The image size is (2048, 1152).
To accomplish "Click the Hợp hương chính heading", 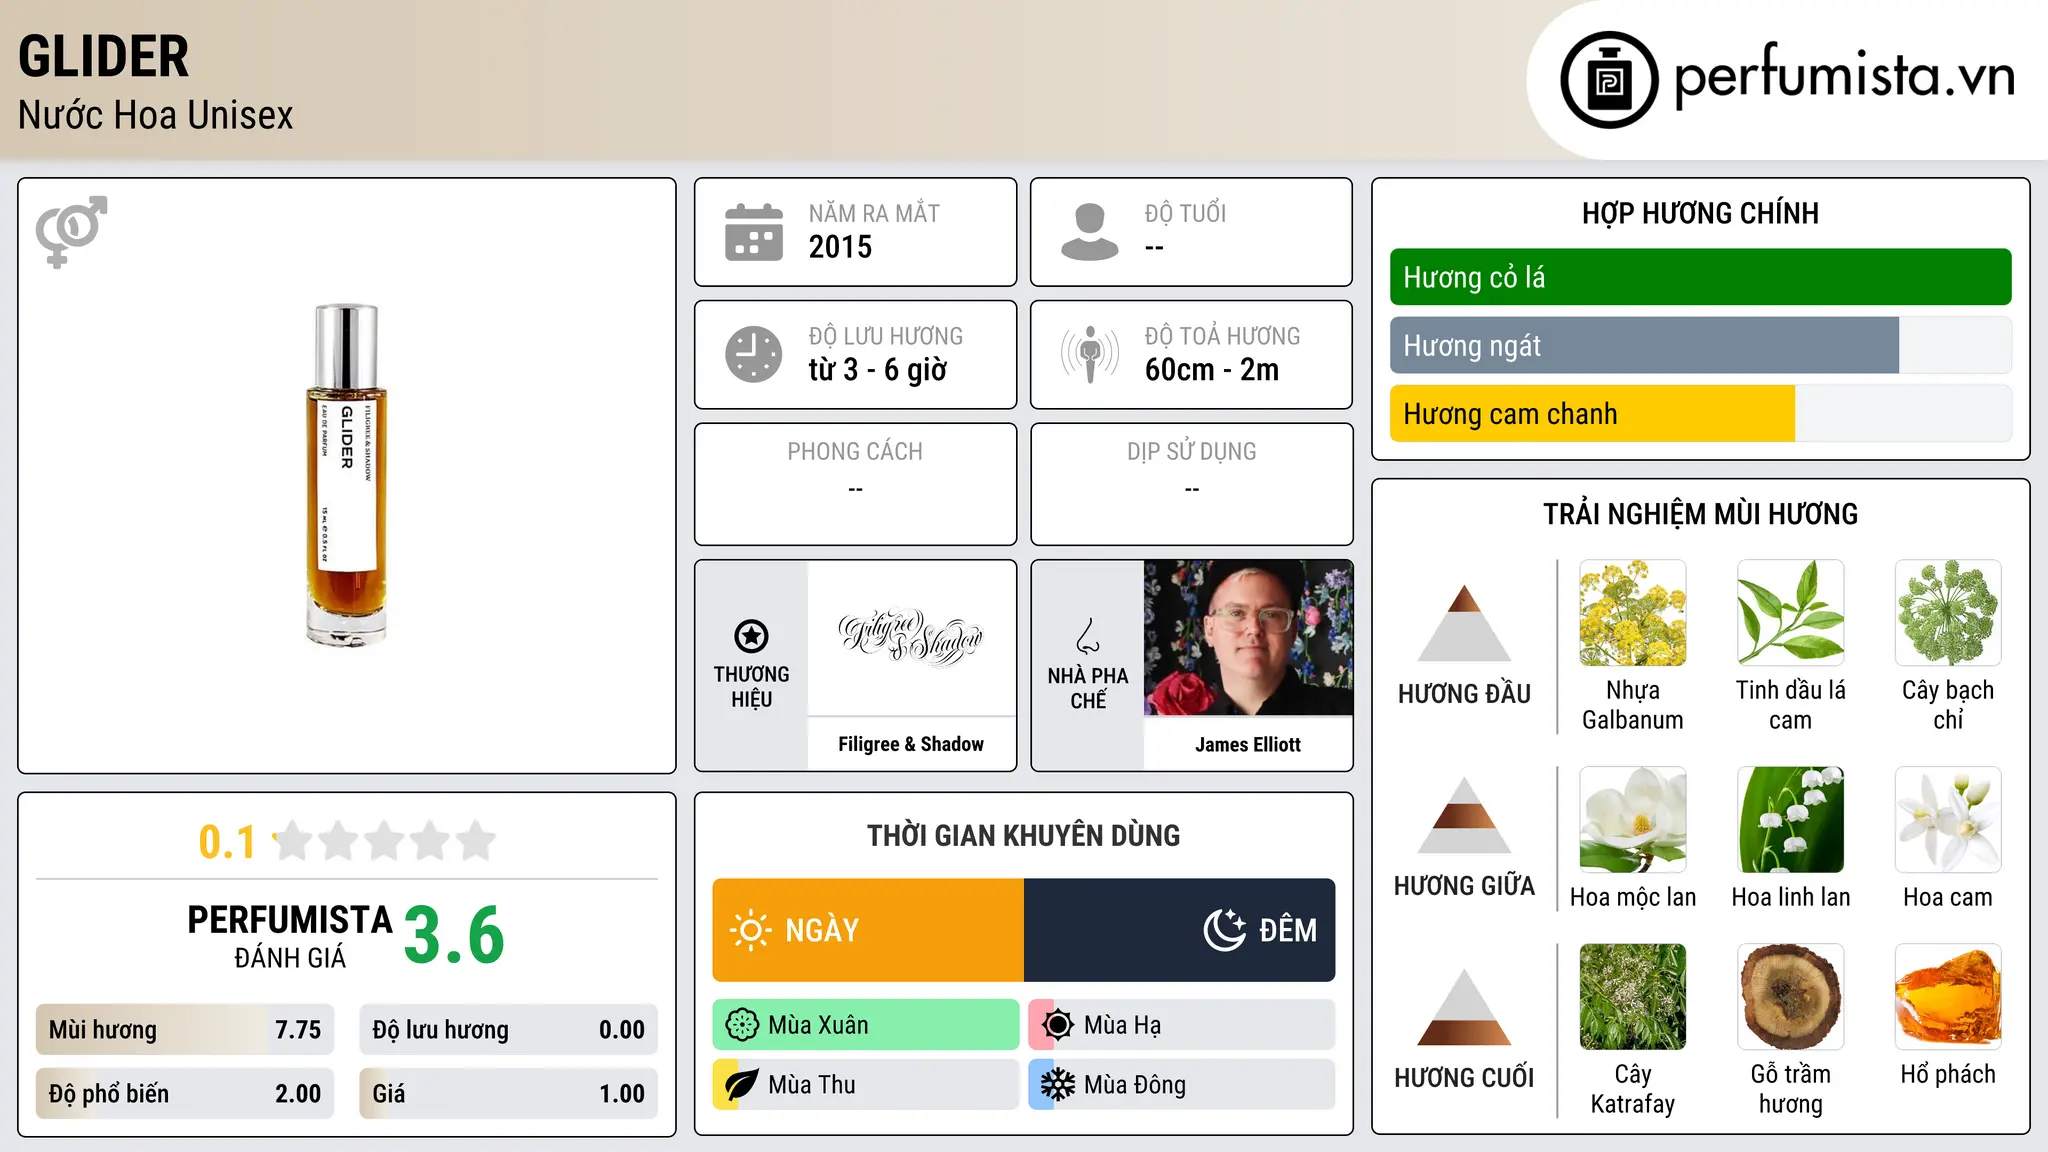I will pos(1700,213).
